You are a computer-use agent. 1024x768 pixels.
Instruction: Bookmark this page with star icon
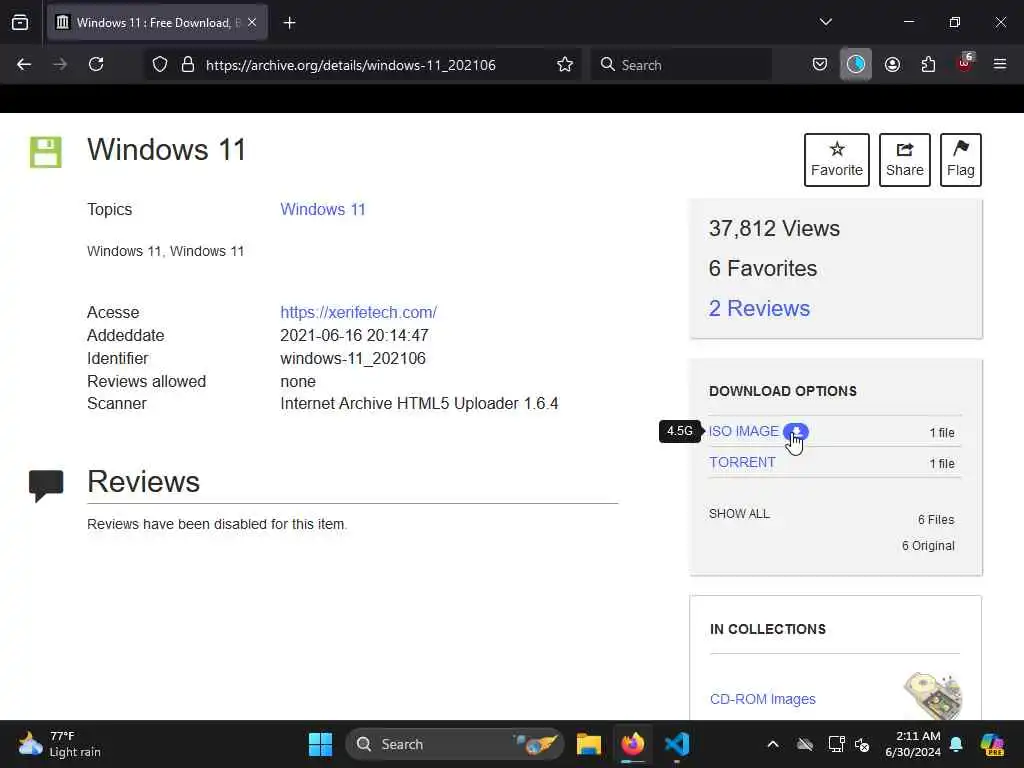click(565, 65)
